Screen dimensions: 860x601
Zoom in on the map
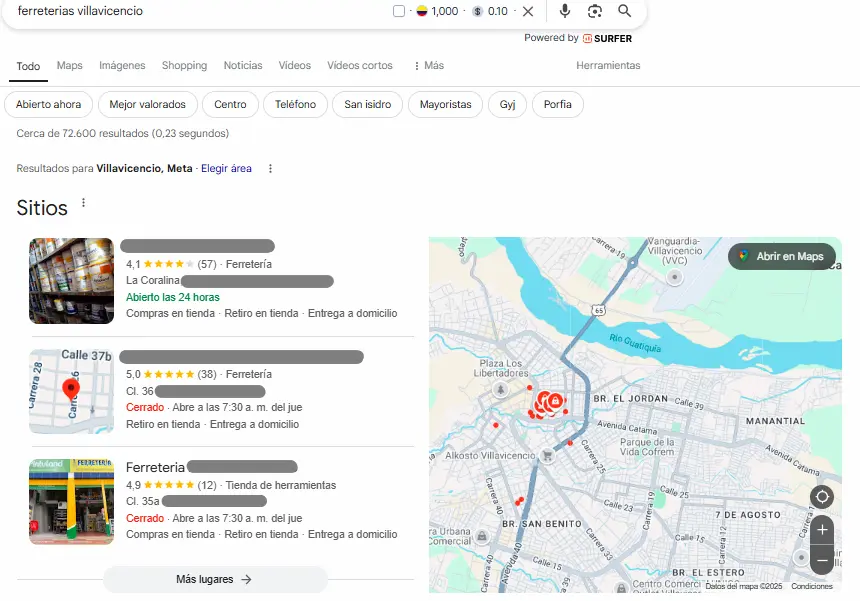click(822, 530)
